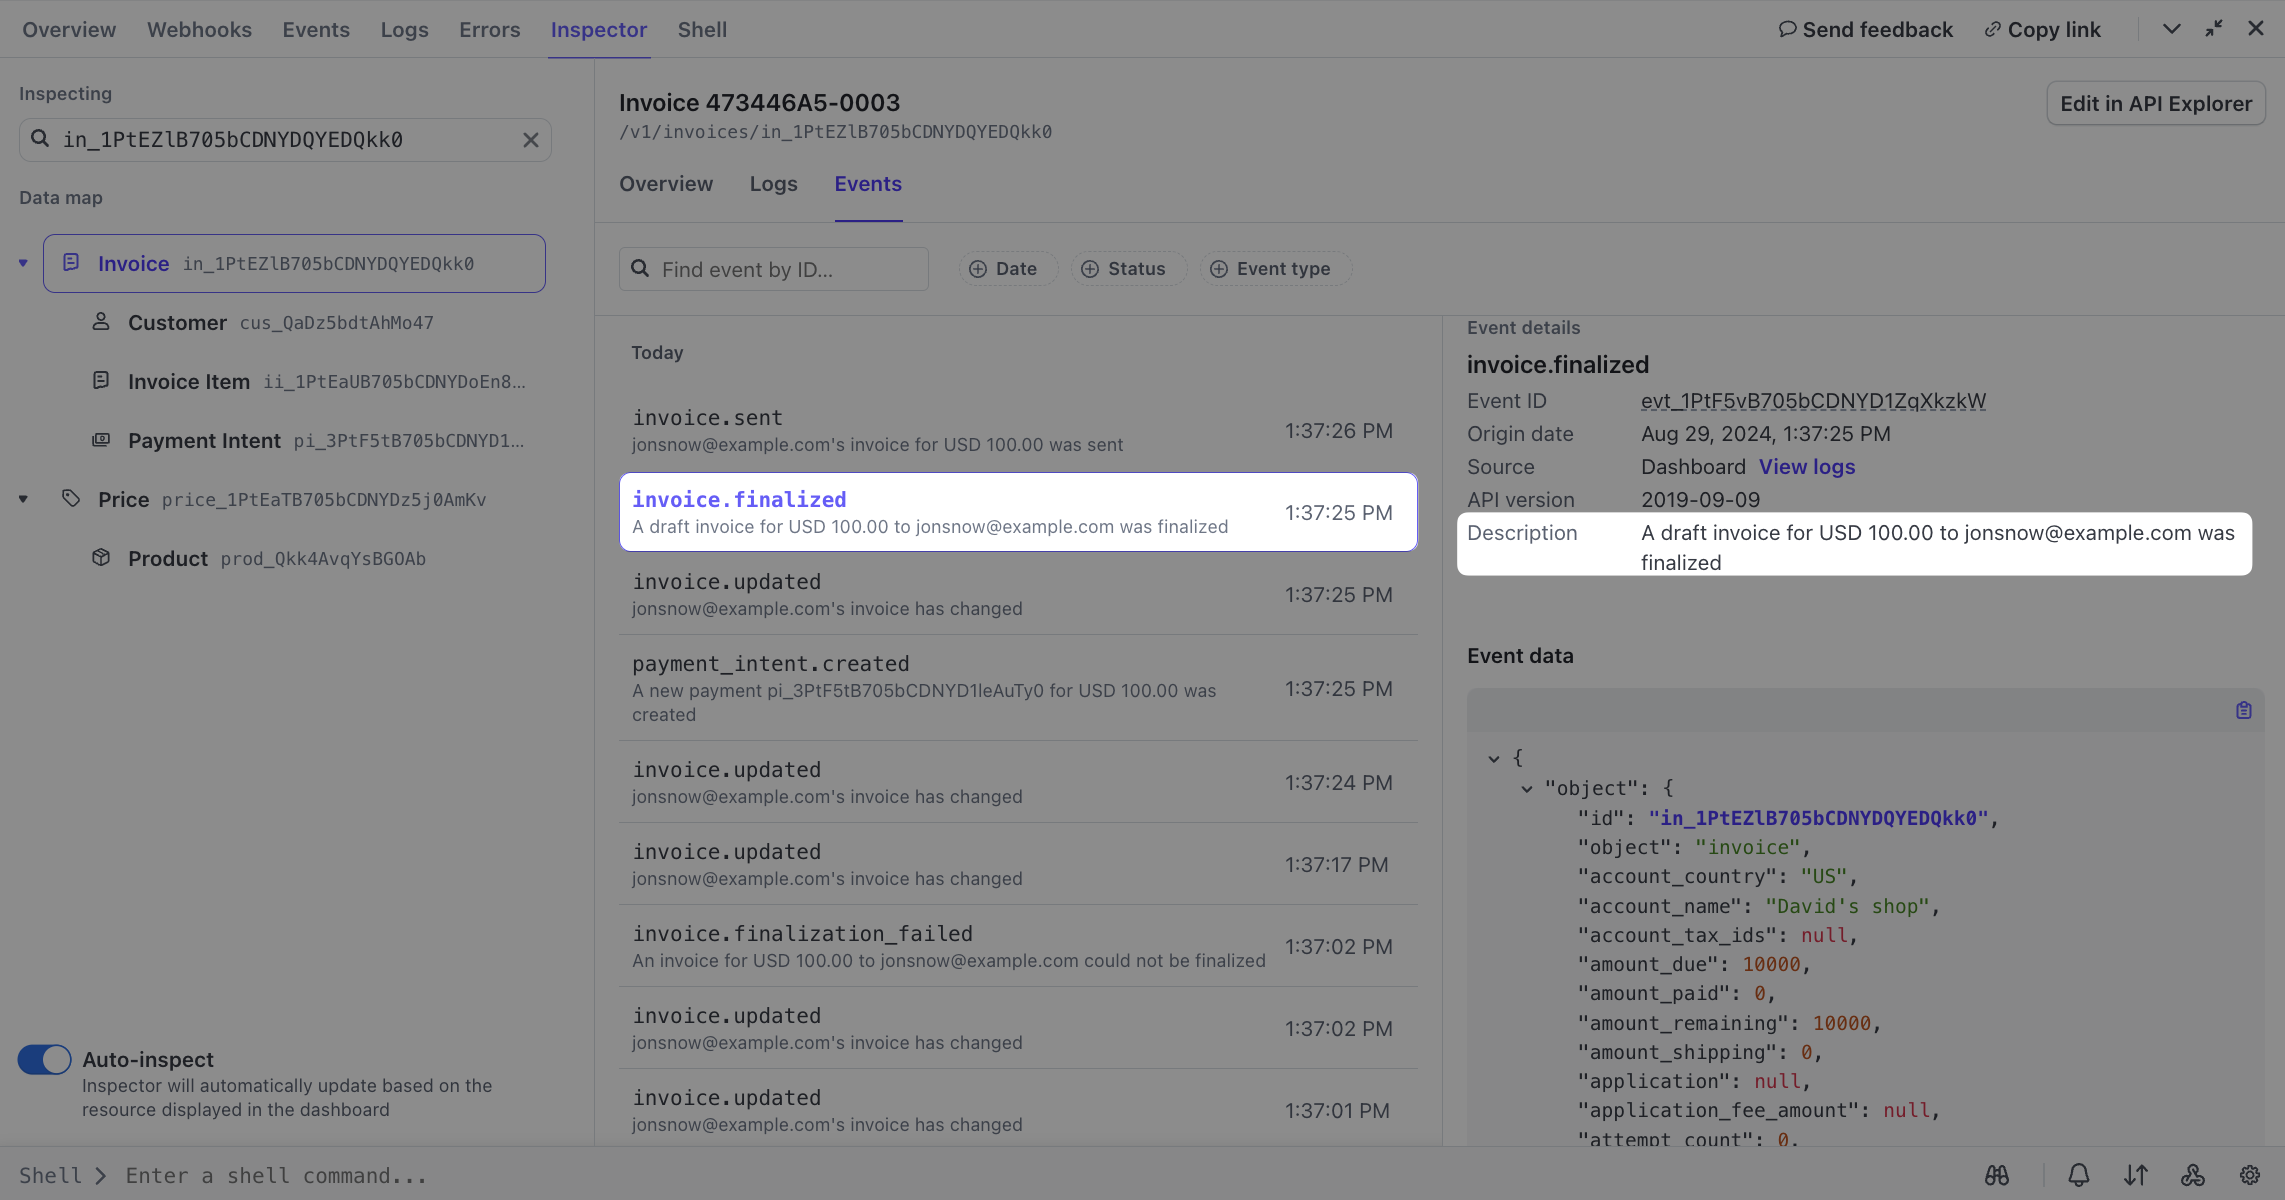Click the up-down arrows icon in footer
The image size is (2285, 1200).
[2136, 1175]
